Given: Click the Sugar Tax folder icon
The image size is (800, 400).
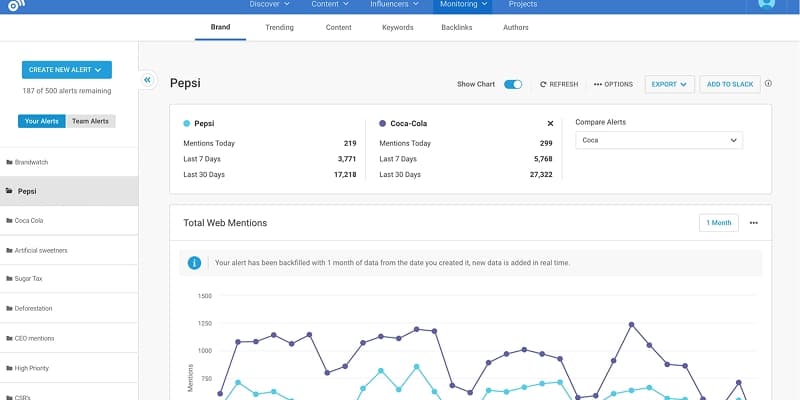Looking at the screenshot, I should [x=9, y=279].
